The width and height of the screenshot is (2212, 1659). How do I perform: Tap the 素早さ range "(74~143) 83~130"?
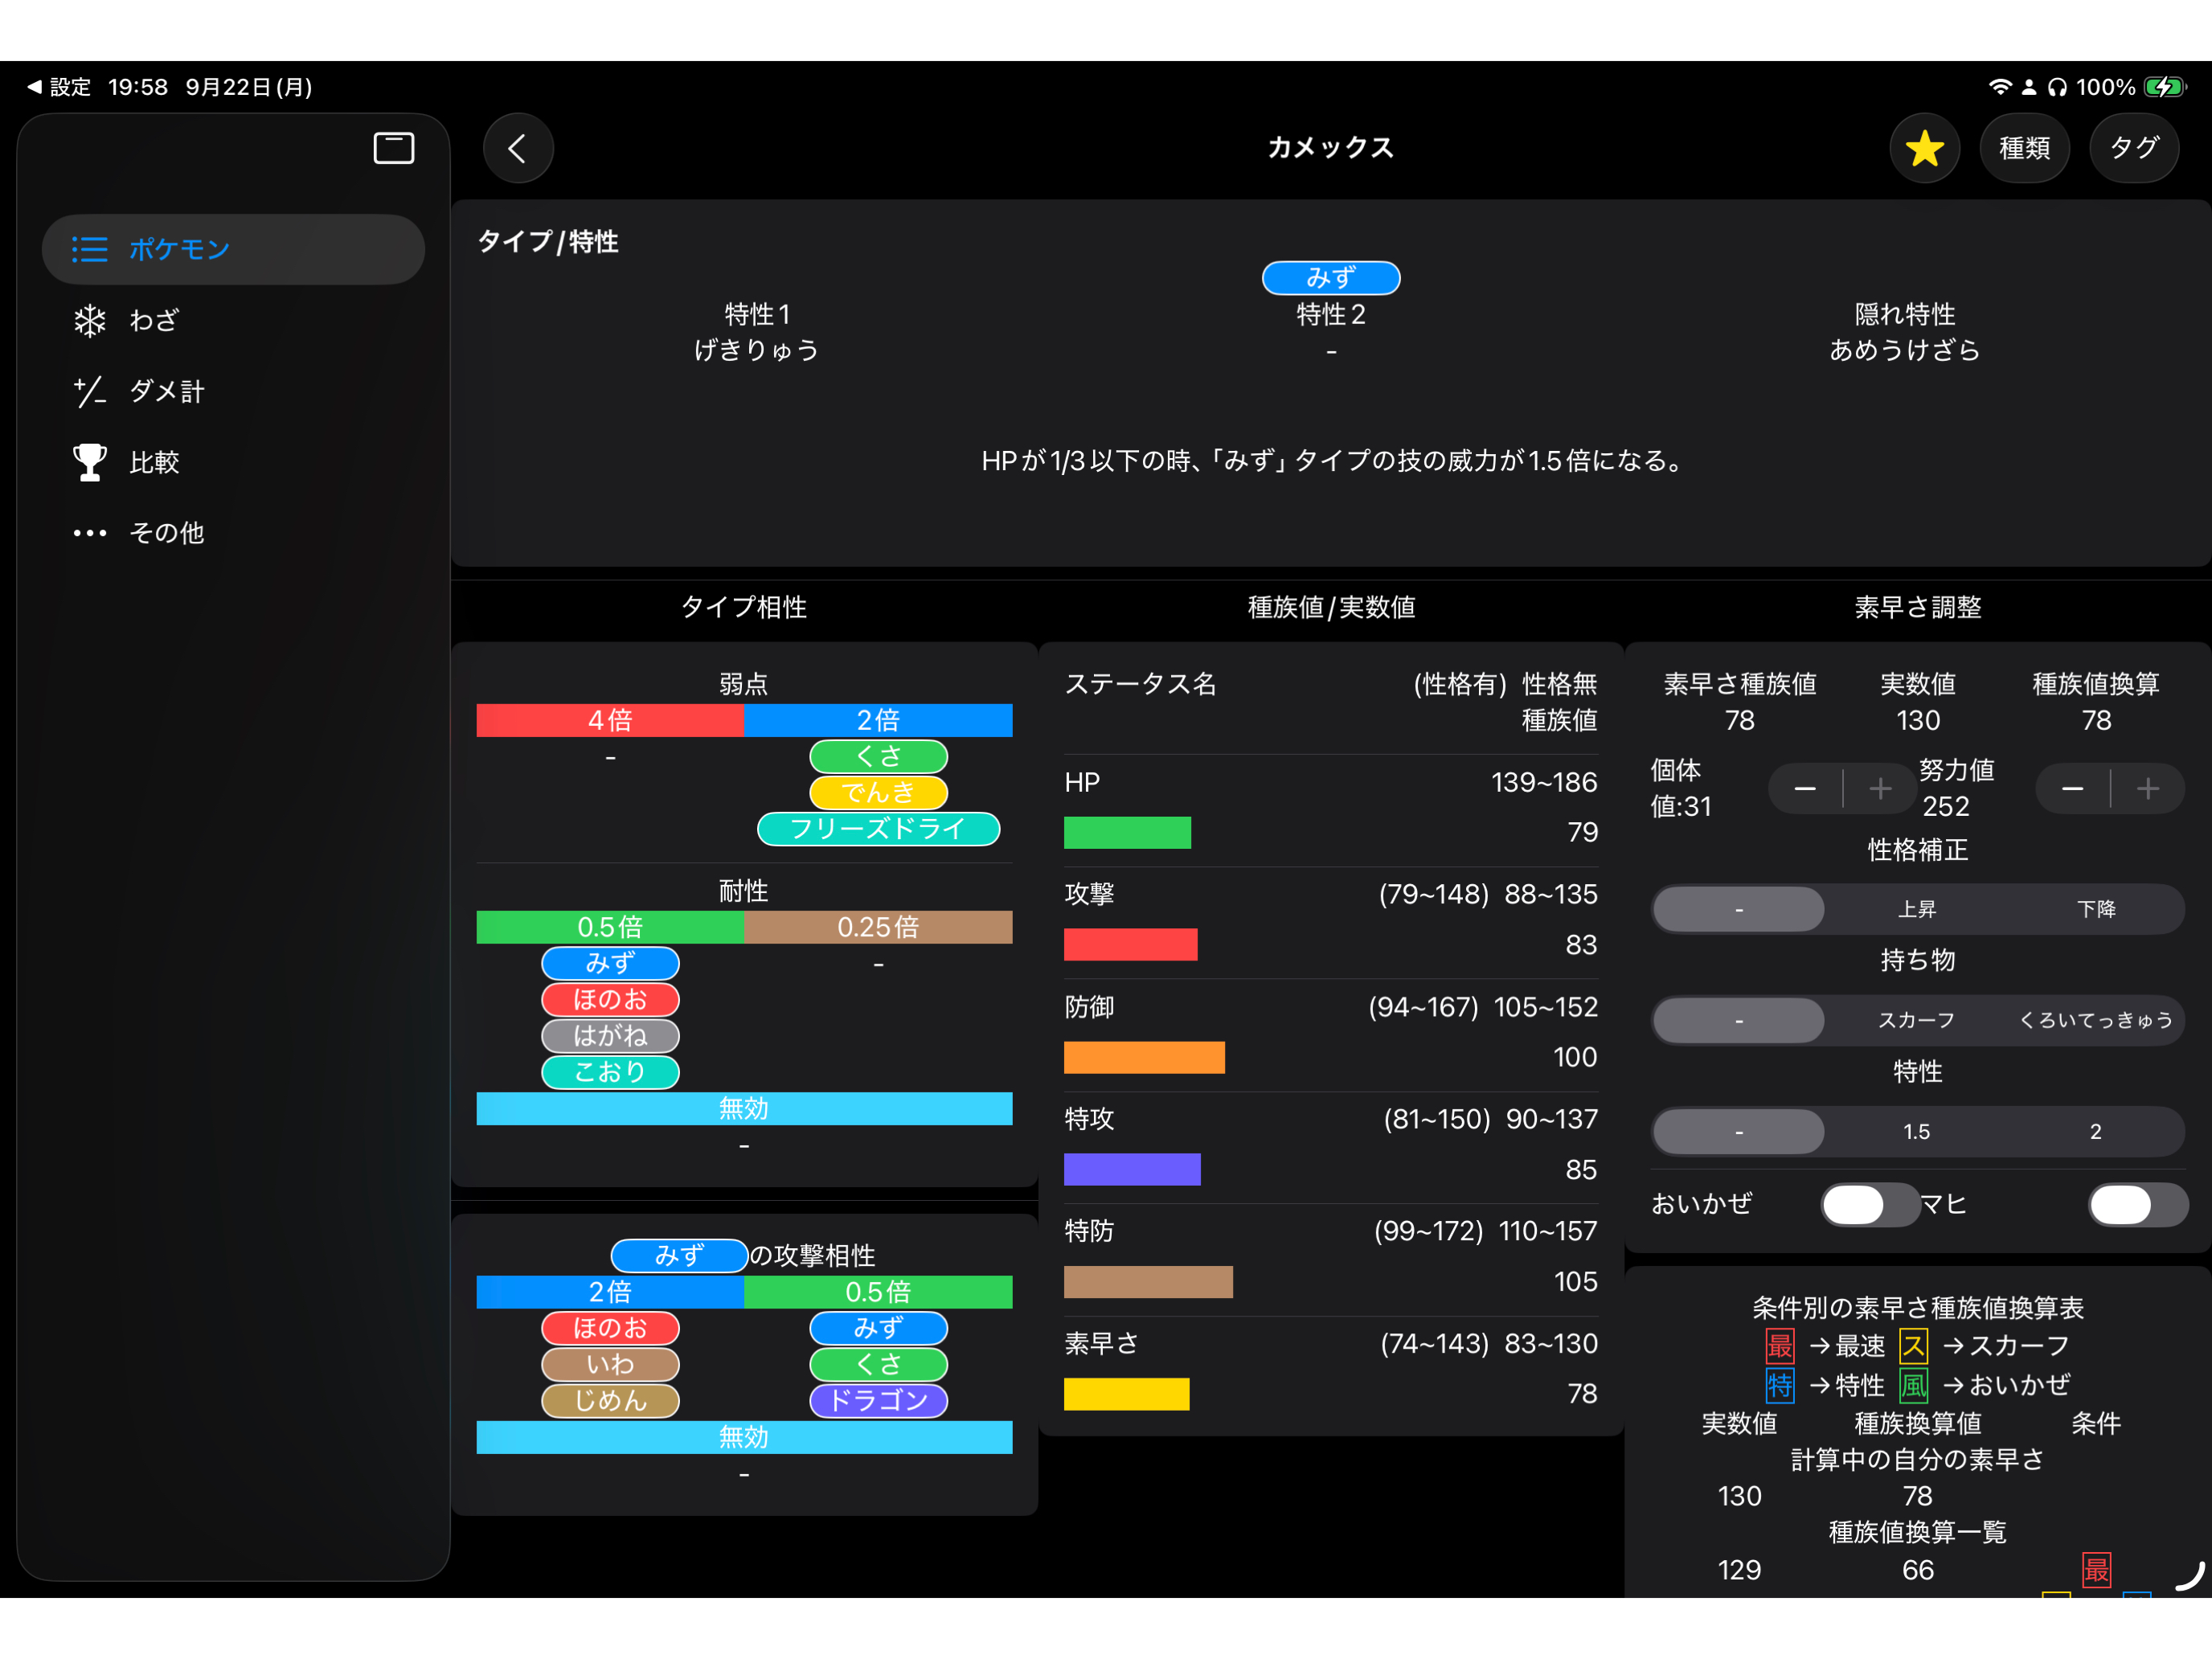[x=1489, y=1343]
